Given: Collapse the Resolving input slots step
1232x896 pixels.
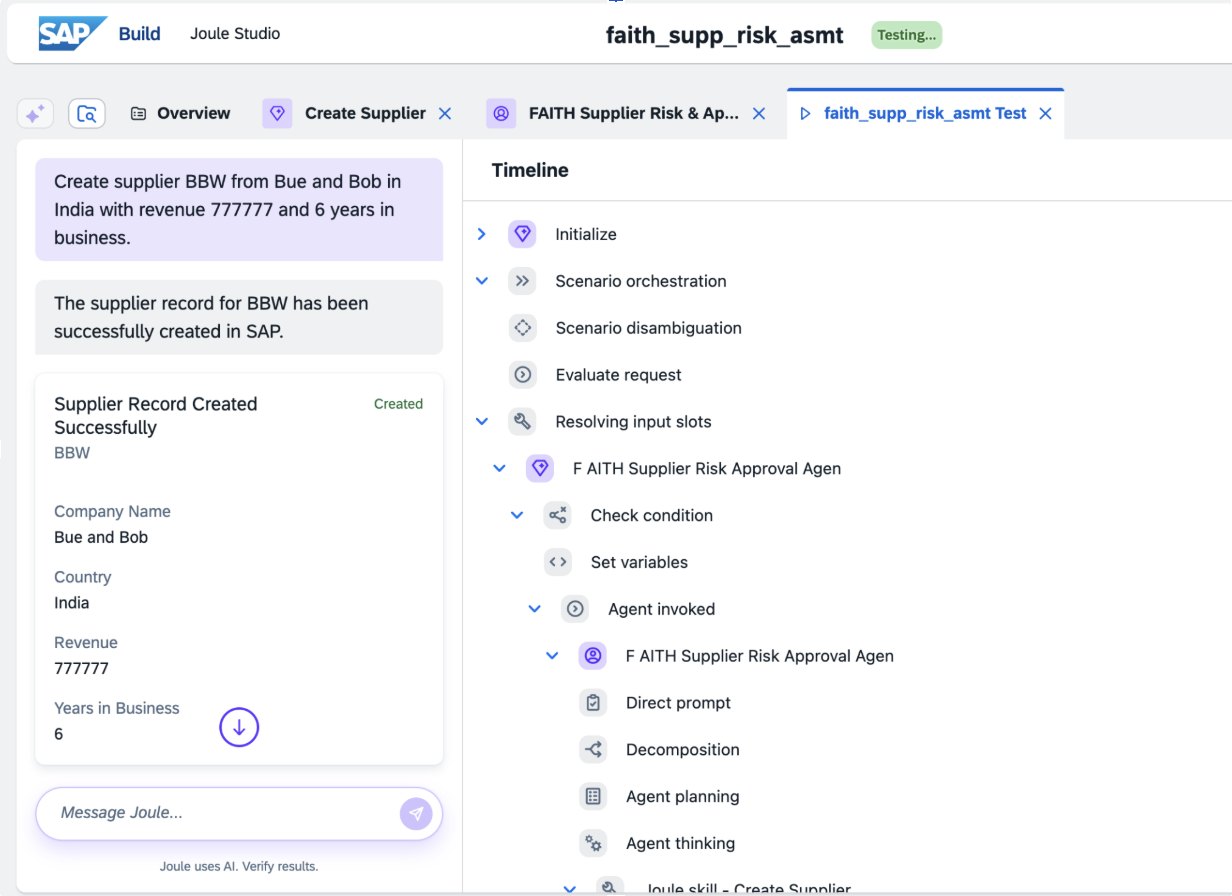Looking at the screenshot, I should [x=482, y=422].
